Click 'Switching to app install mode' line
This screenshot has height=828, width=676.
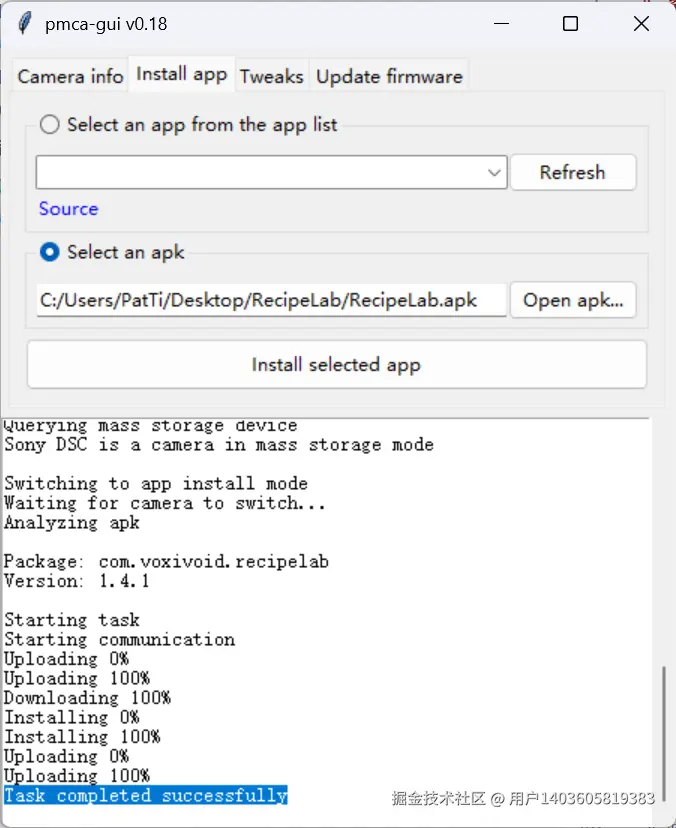156,483
